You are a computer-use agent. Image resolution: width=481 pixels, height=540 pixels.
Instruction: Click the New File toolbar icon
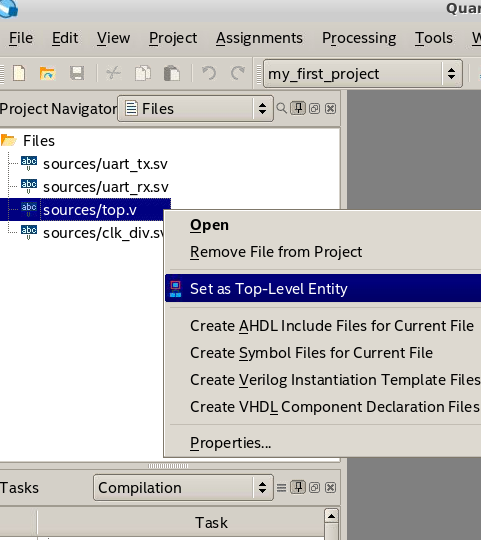tap(19, 73)
